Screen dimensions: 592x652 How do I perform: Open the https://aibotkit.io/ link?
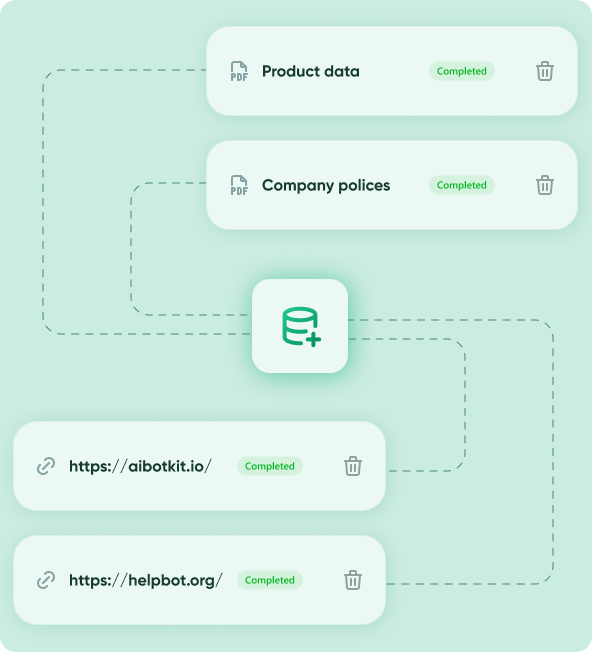[141, 466]
